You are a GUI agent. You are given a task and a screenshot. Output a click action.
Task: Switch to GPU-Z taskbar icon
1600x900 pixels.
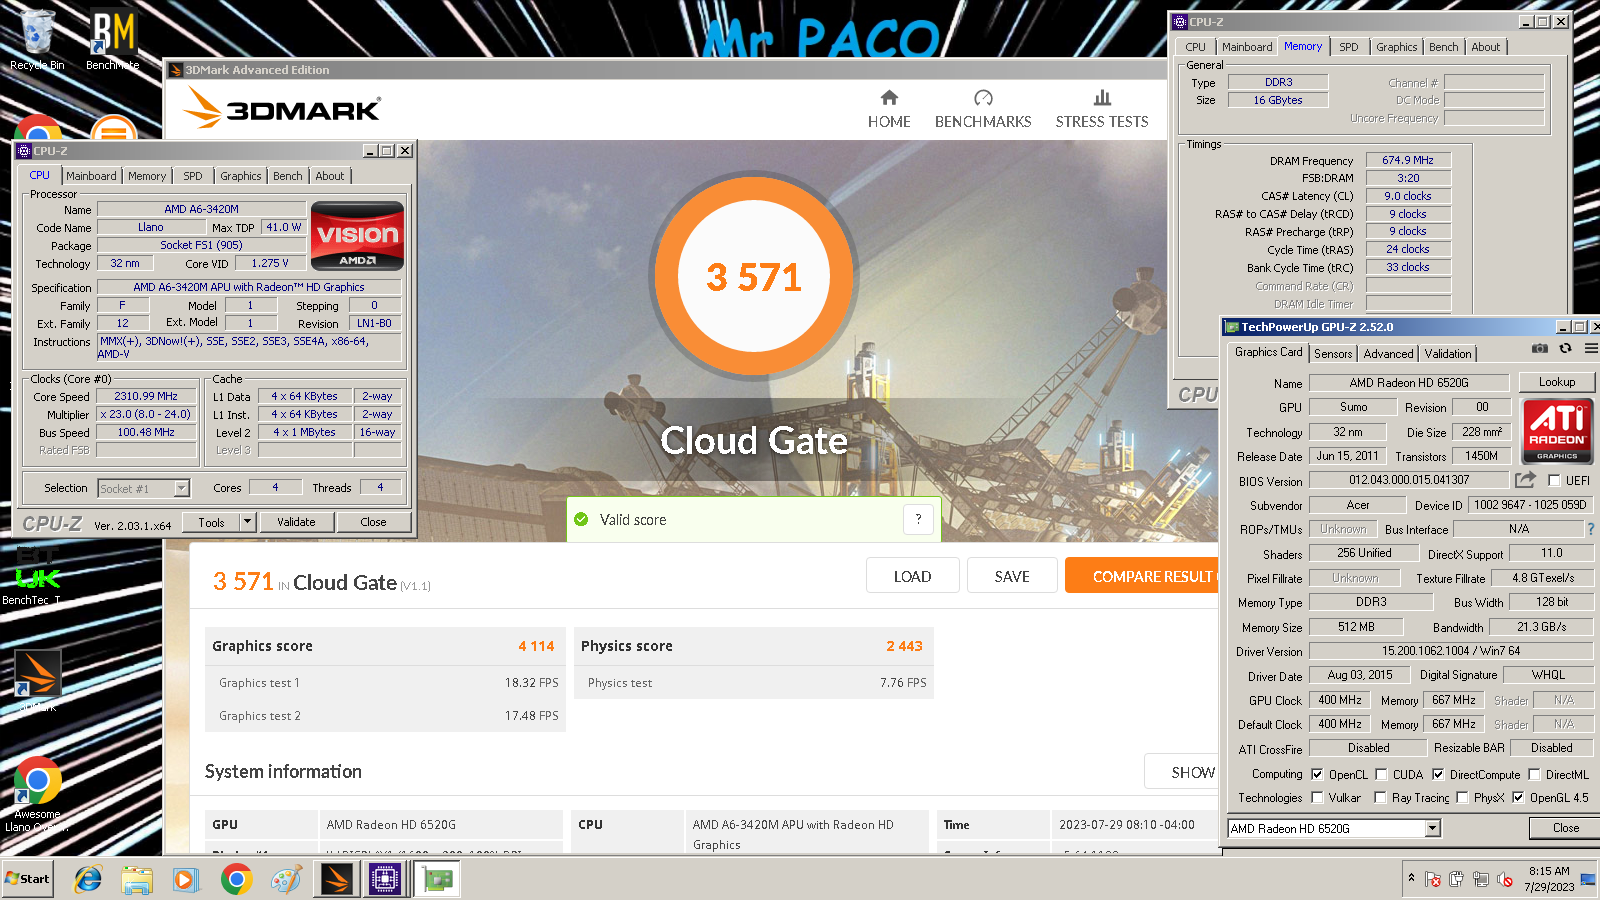(x=436, y=879)
